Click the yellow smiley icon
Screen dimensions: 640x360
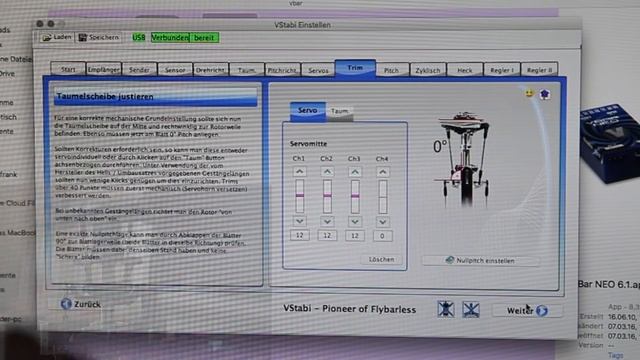(529, 93)
